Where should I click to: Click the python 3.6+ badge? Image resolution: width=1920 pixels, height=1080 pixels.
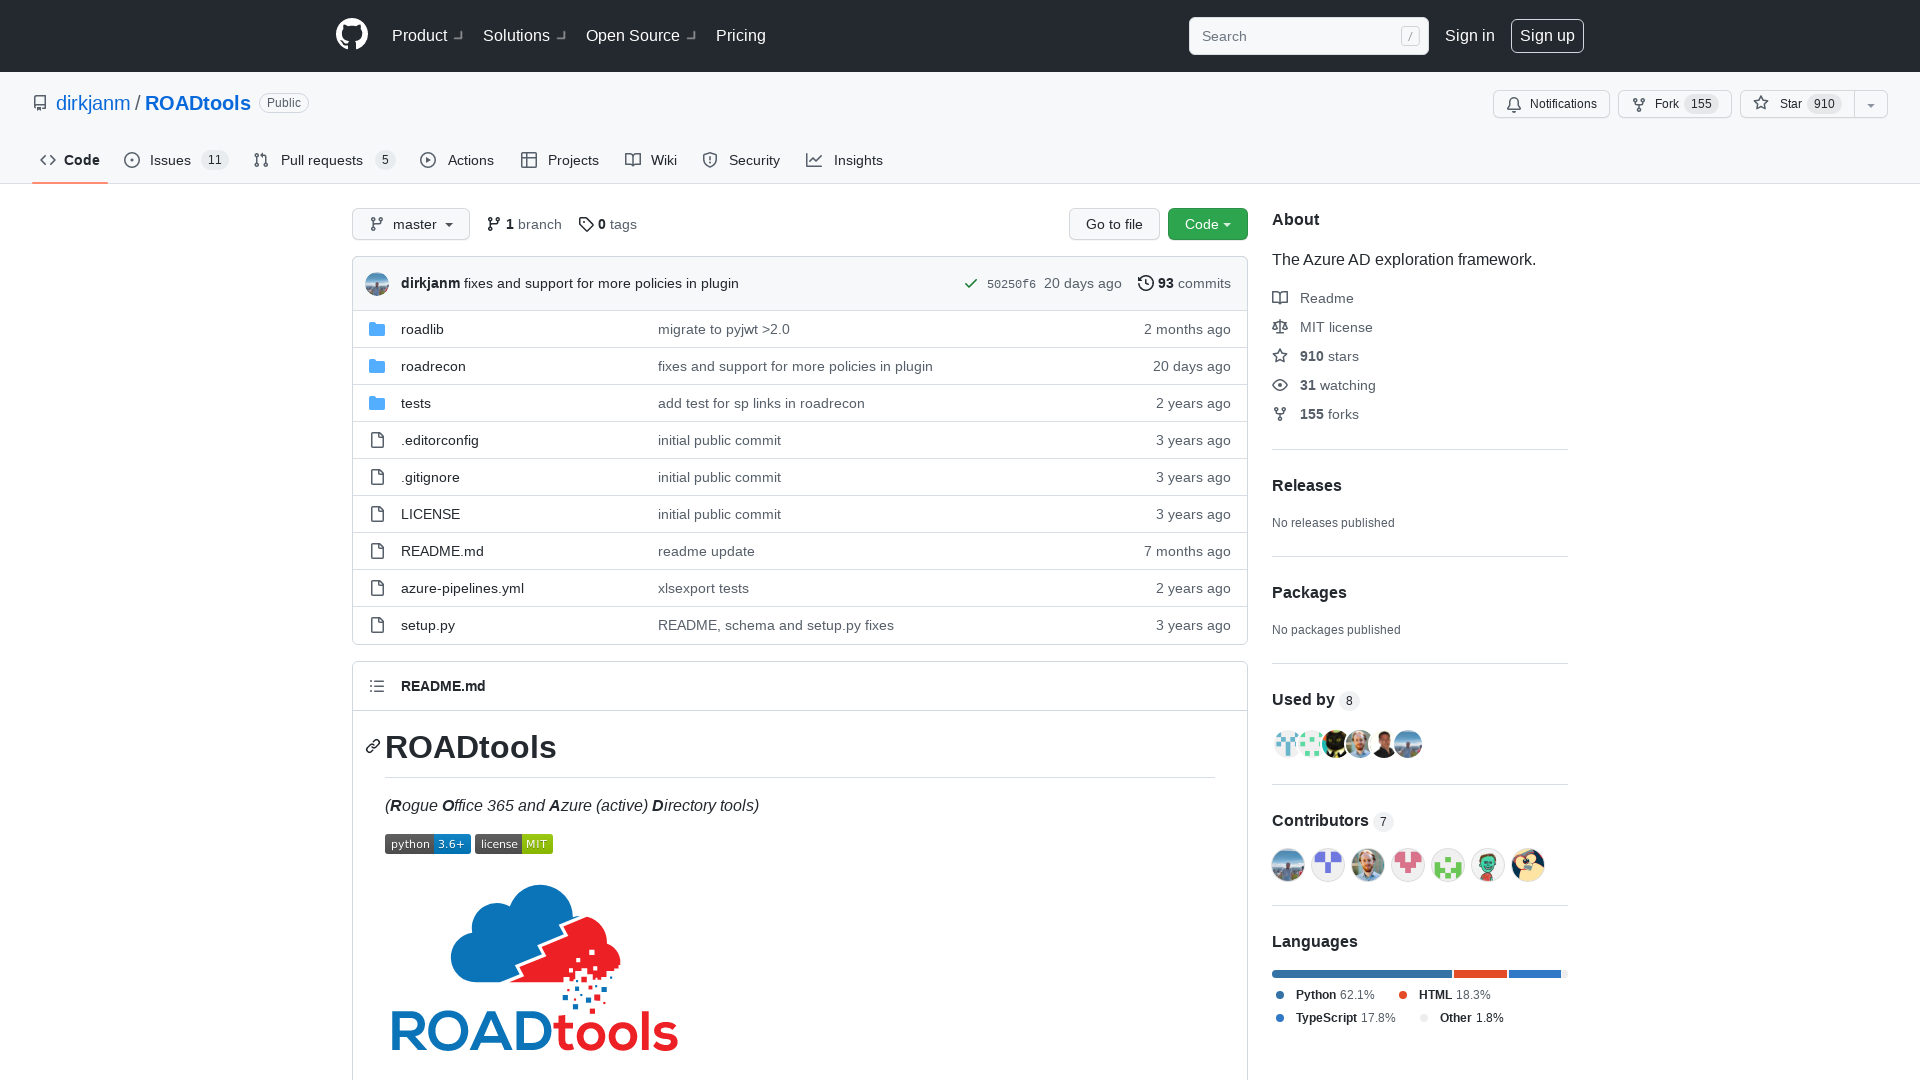pyautogui.click(x=428, y=844)
